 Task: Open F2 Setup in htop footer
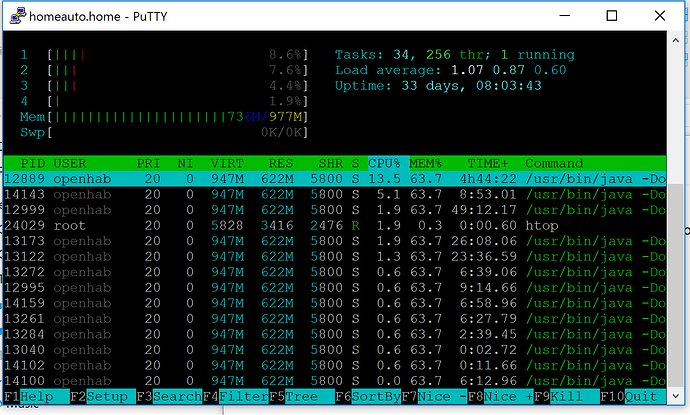(100, 396)
